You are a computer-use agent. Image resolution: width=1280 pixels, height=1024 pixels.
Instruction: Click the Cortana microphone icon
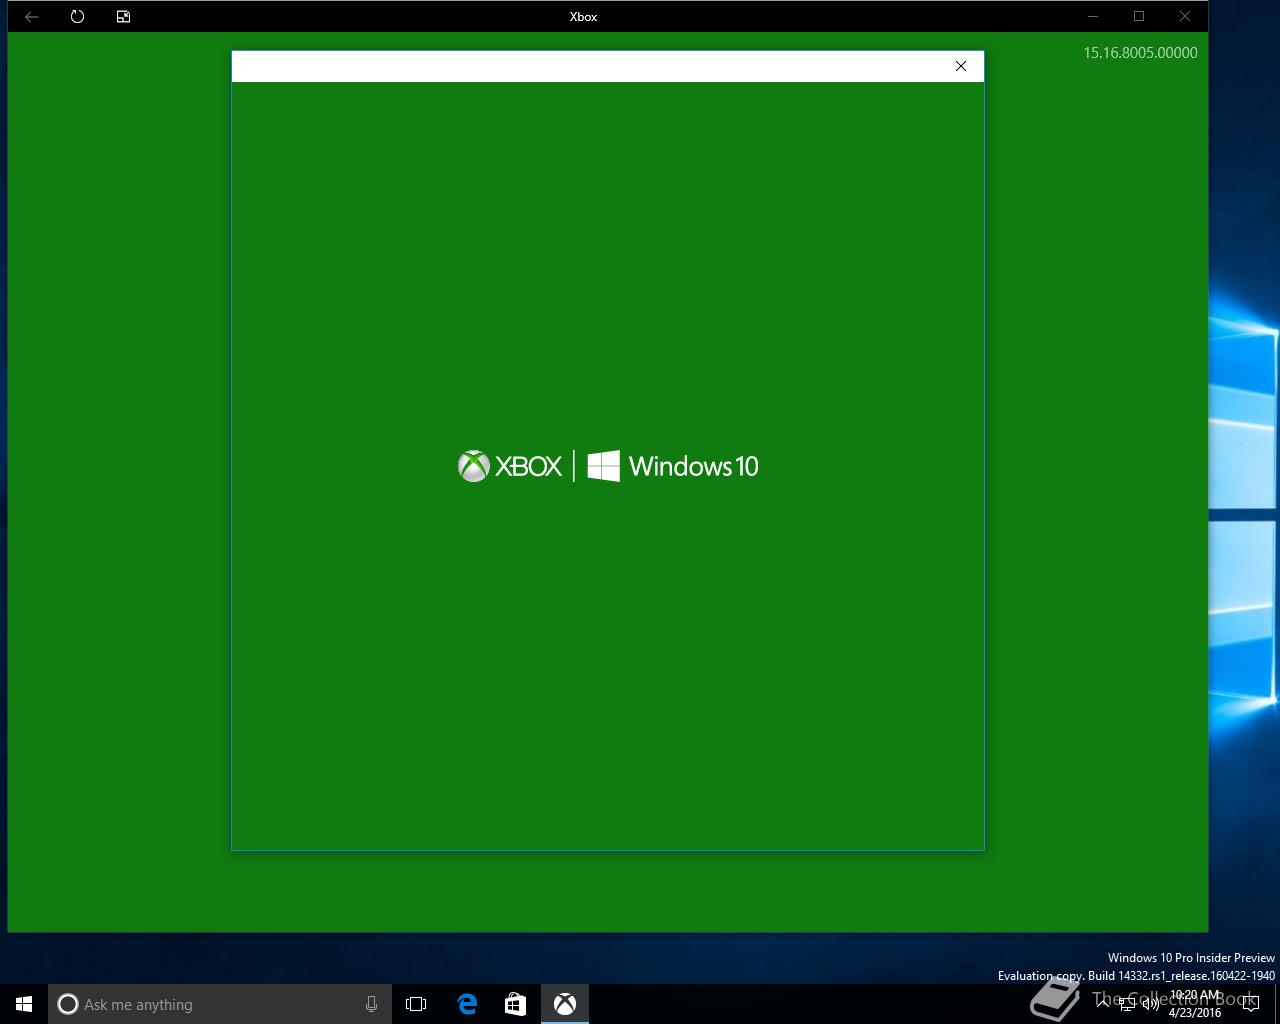coord(371,1004)
